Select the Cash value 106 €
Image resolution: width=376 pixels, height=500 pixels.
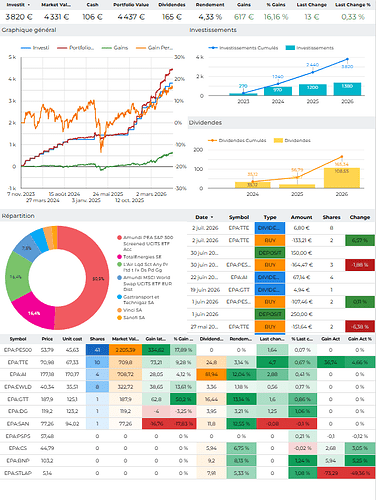pyautogui.click(x=92, y=17)
